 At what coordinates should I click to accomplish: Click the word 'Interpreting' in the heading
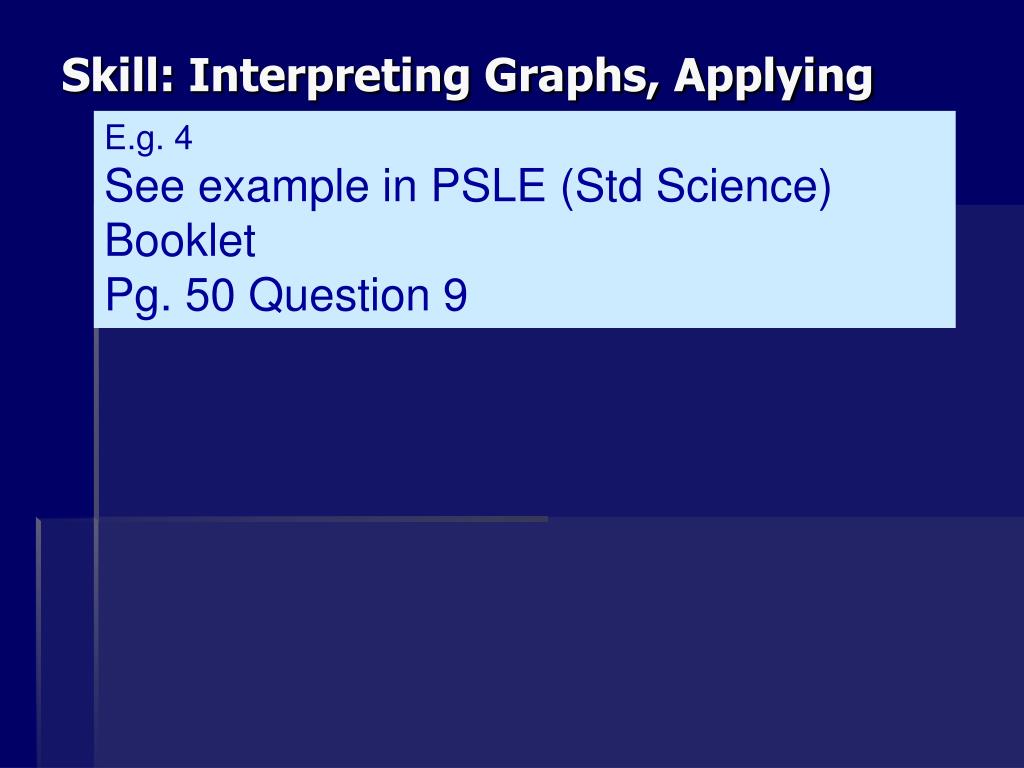click(329, 77)
